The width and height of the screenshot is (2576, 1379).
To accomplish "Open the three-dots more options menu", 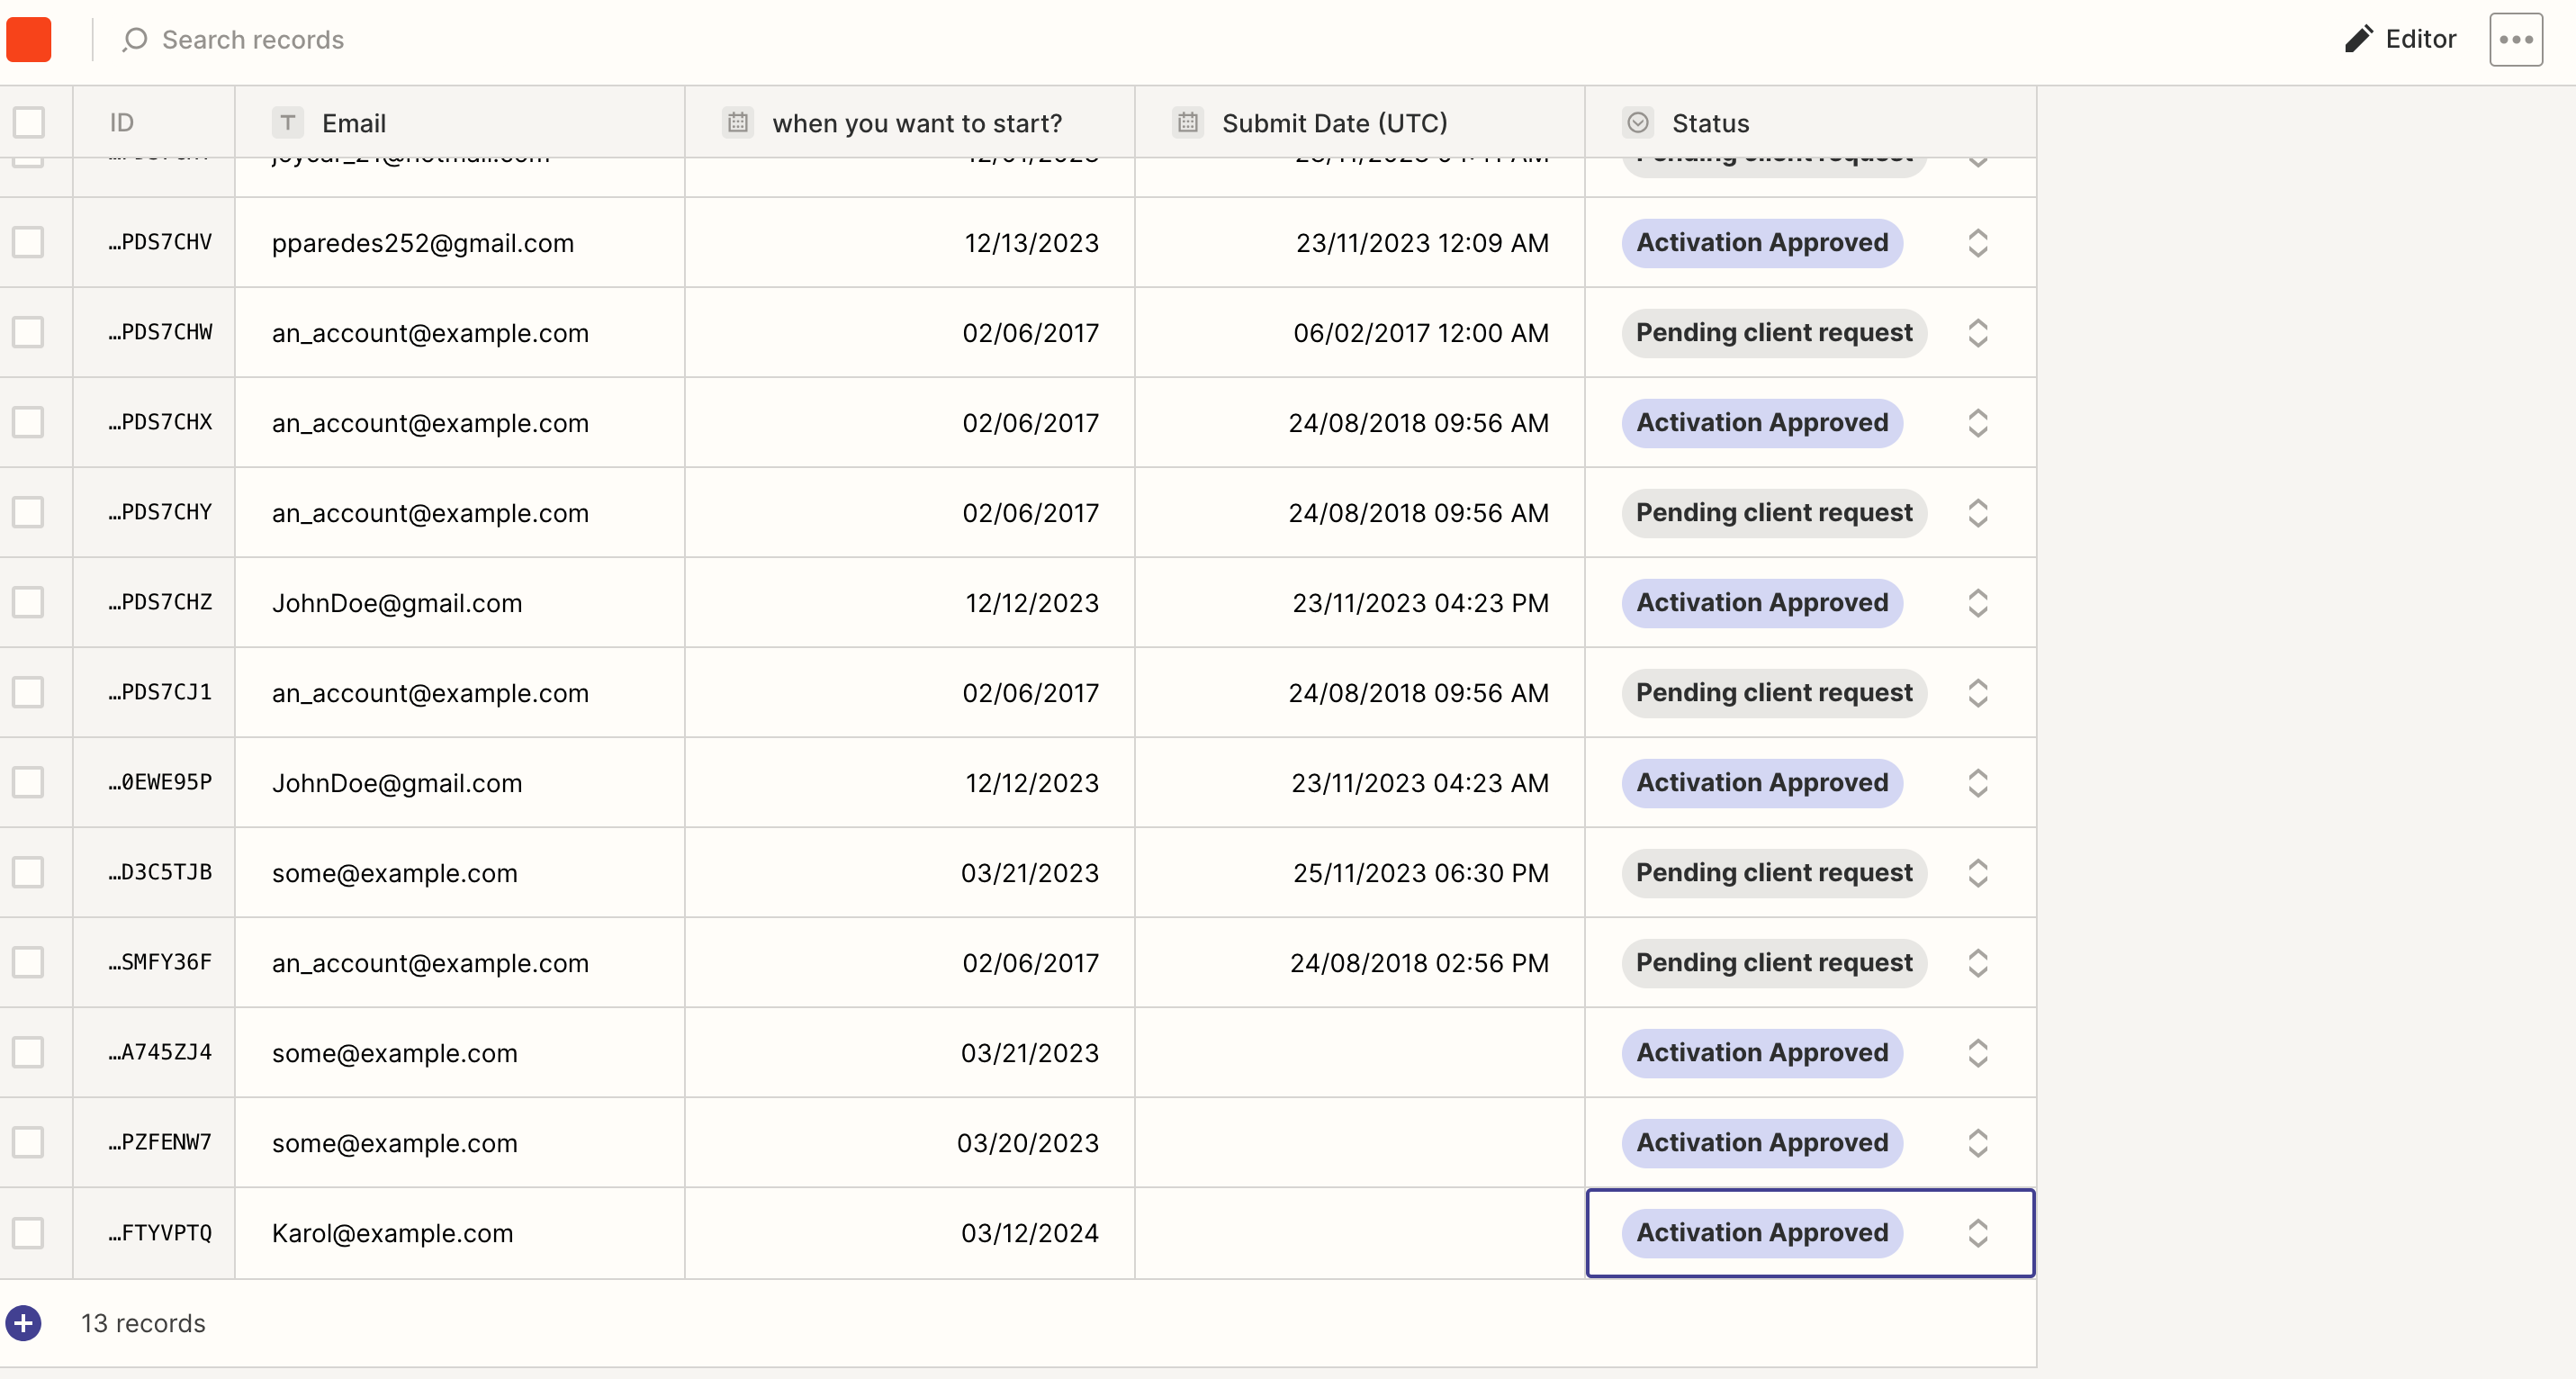I will (2515, 39).
